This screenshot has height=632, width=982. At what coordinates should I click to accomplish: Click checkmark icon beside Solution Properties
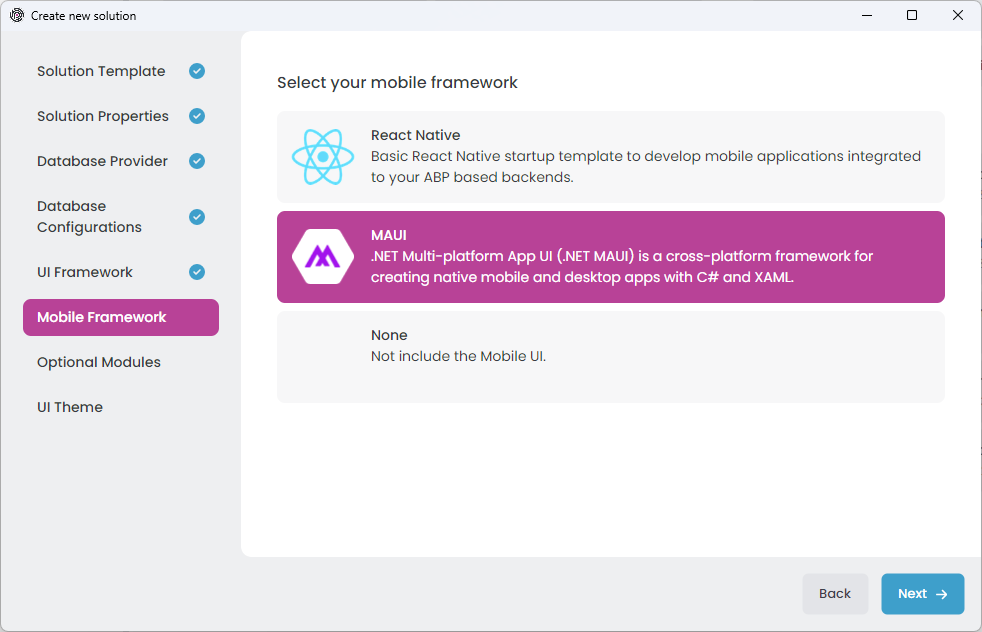click(197, 116)
